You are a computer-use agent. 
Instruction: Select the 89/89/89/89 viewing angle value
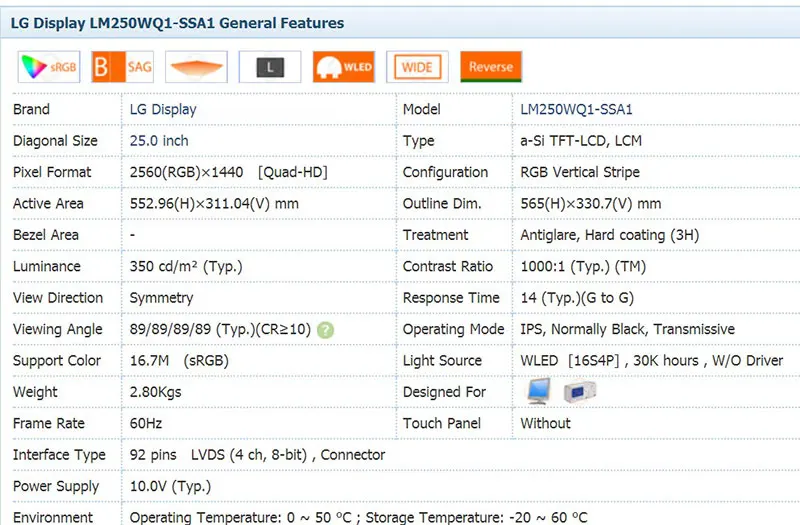220,329
